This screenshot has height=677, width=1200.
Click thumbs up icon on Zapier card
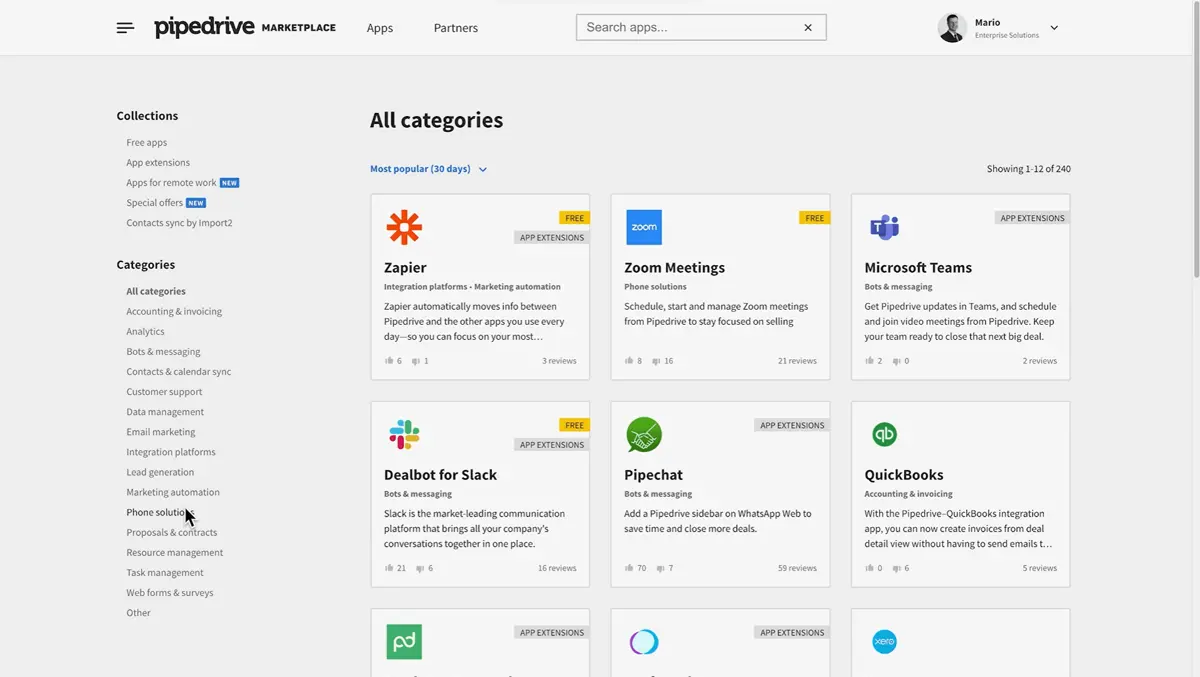pyautogui.click(x=389, y=361)
